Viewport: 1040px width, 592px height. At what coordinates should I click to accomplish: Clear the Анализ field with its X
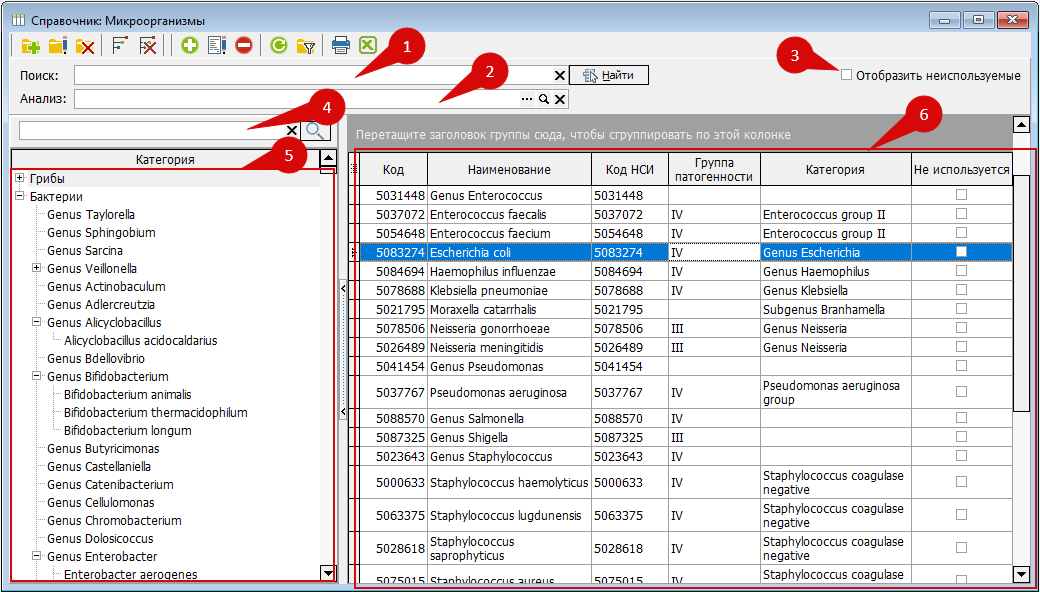[559, 99]
